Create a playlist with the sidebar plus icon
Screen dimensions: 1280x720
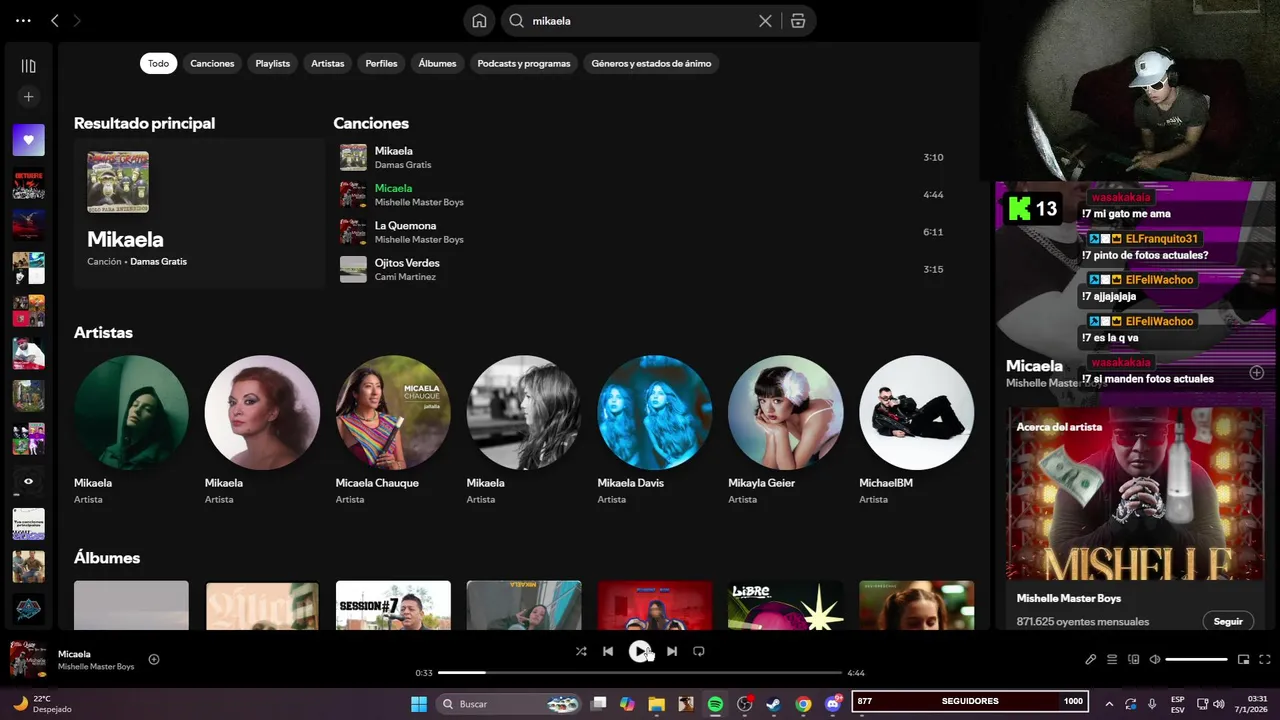[28, 97]
